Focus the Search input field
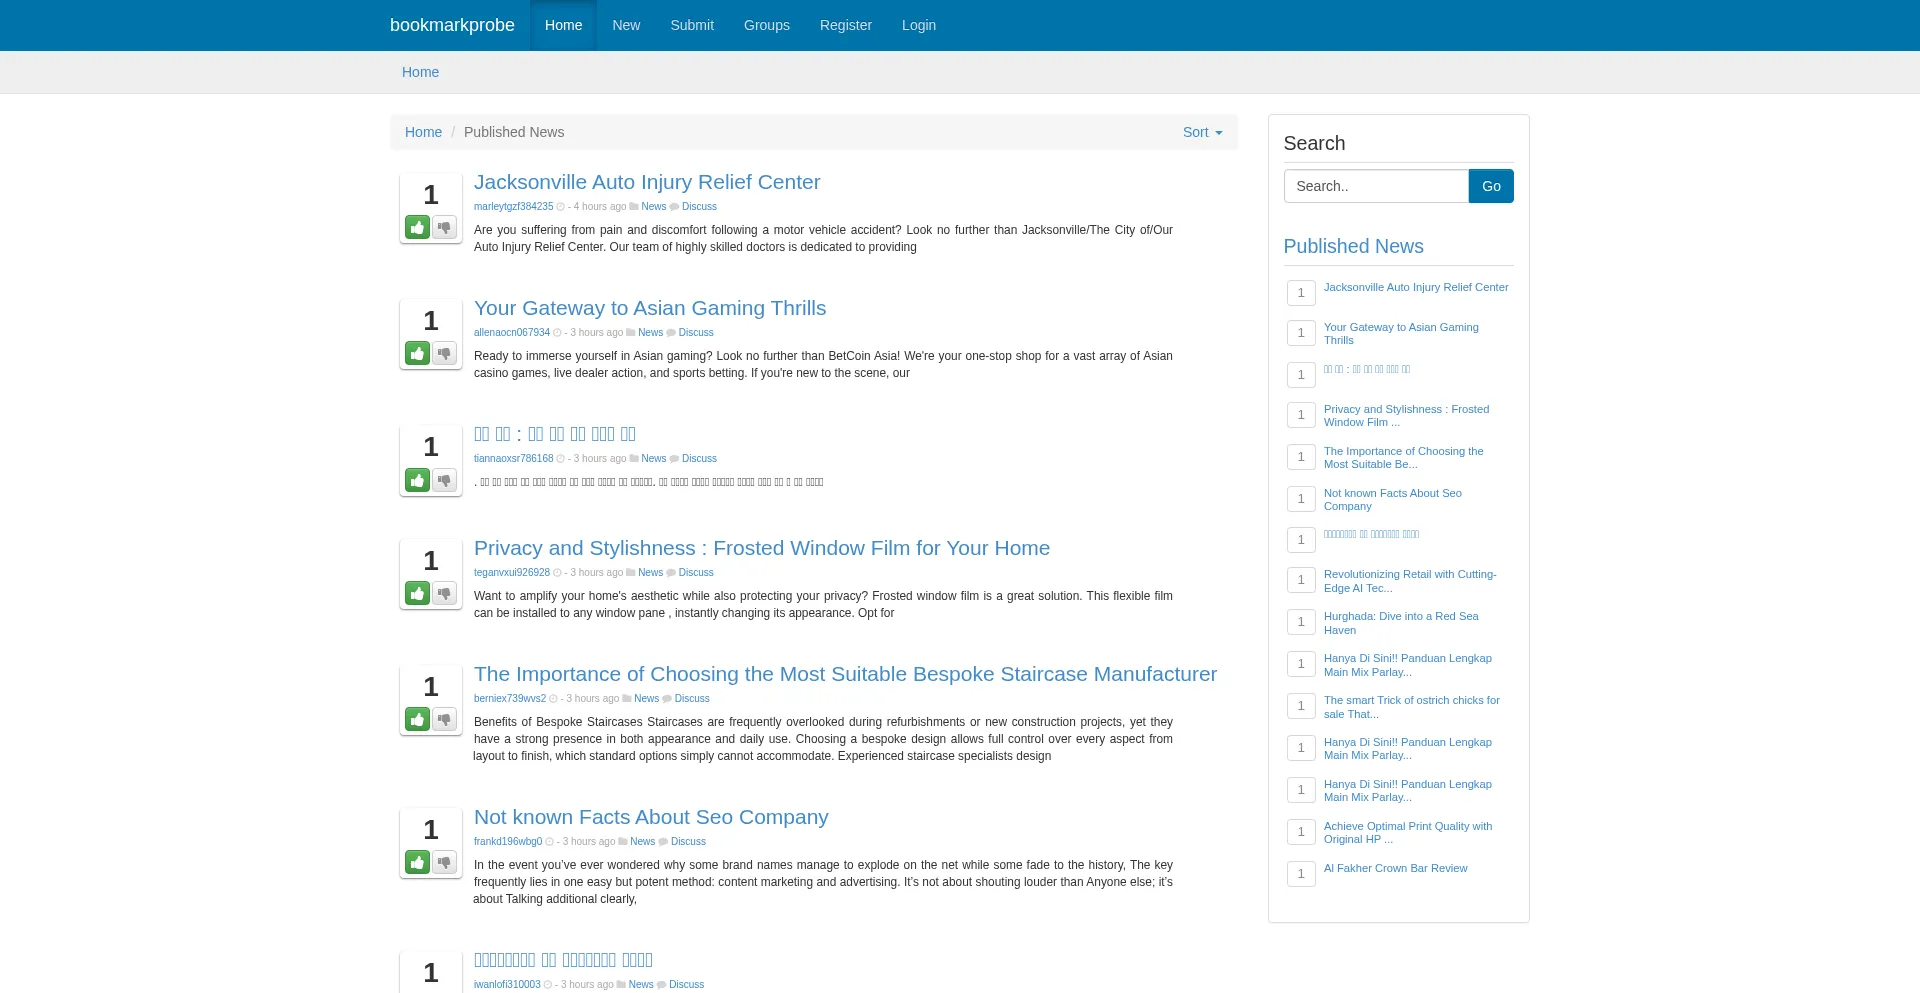 point(1375,186)
